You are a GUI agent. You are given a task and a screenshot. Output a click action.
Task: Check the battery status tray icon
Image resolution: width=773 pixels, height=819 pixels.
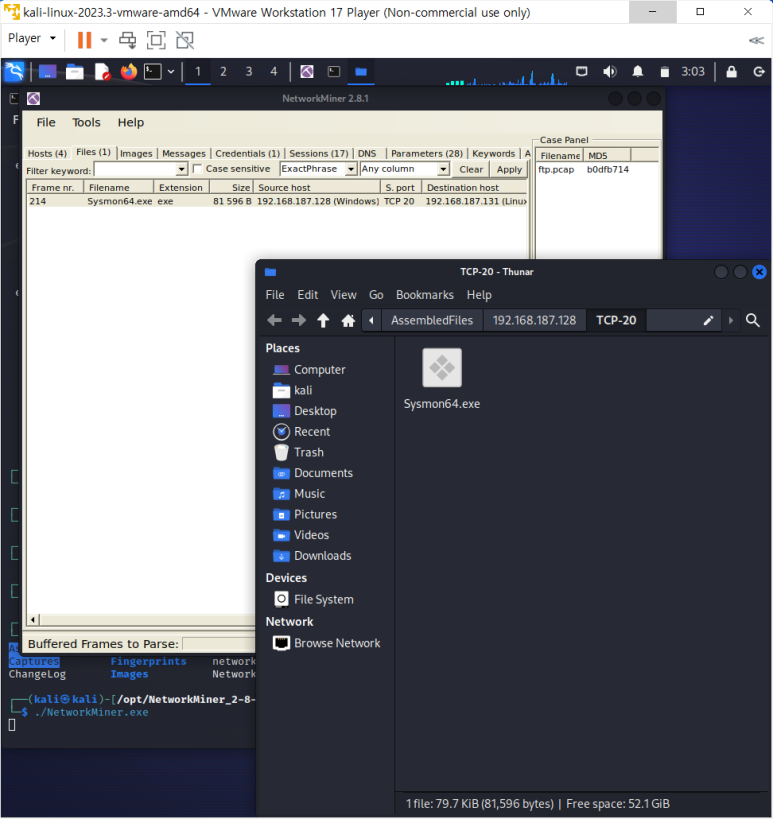[664, 72]
